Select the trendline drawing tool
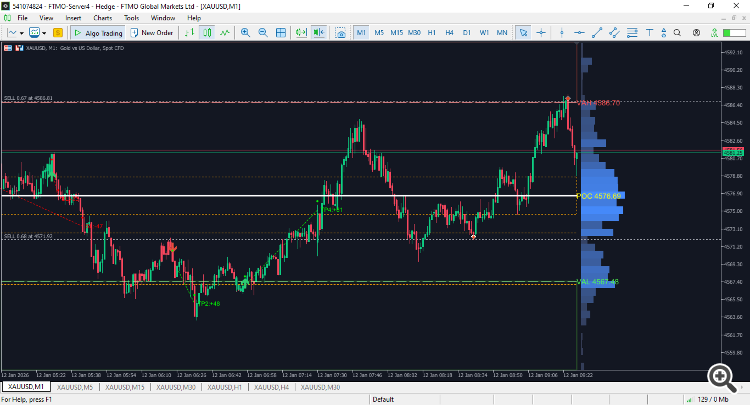The image size is (750, 405). pos(597,33)
